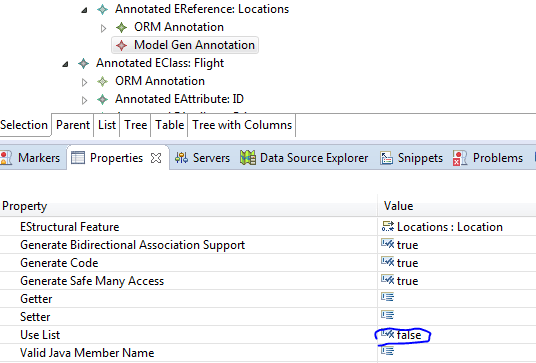
Task: Select ORM Annotation row under Flight
Action: tap(160, 81)
